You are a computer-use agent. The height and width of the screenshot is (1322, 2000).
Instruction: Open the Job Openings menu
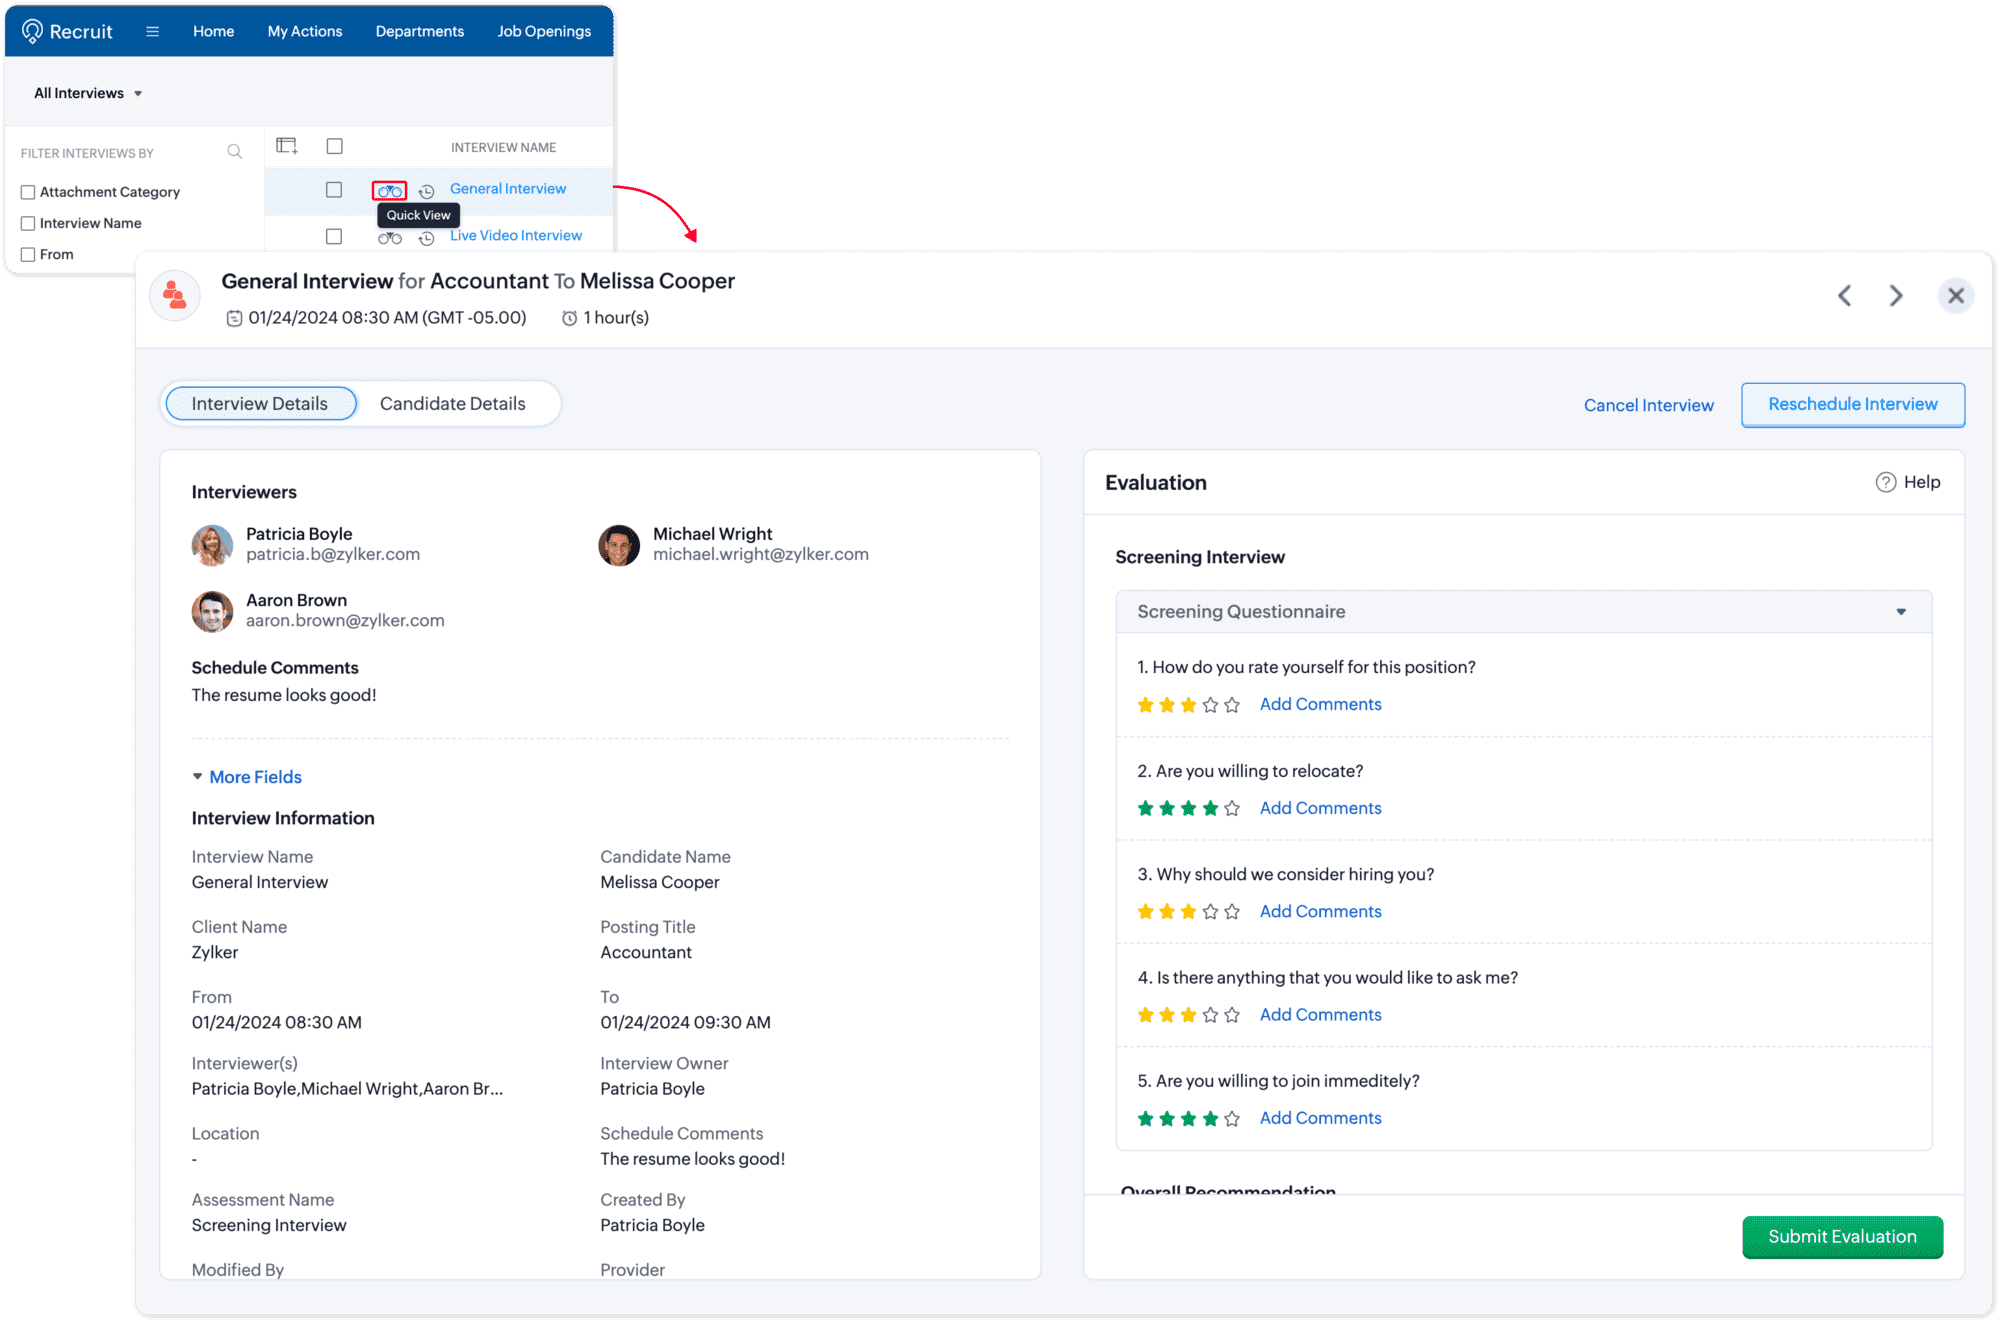click(544, 31)
